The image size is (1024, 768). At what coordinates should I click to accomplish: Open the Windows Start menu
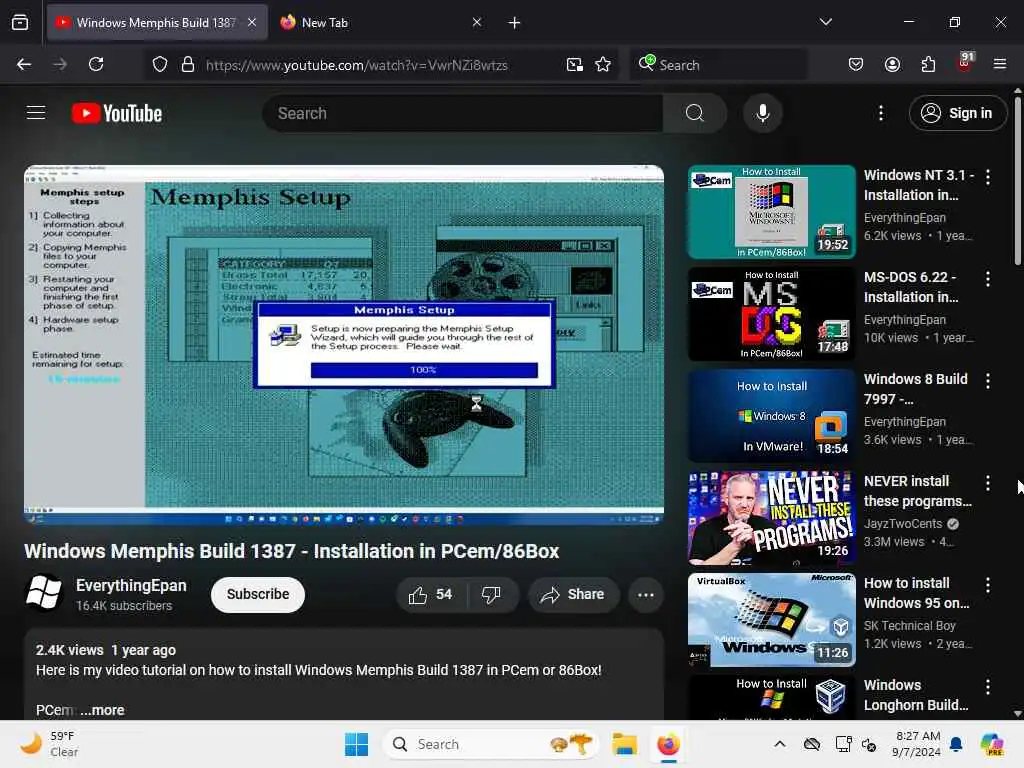tap(357, 744)
